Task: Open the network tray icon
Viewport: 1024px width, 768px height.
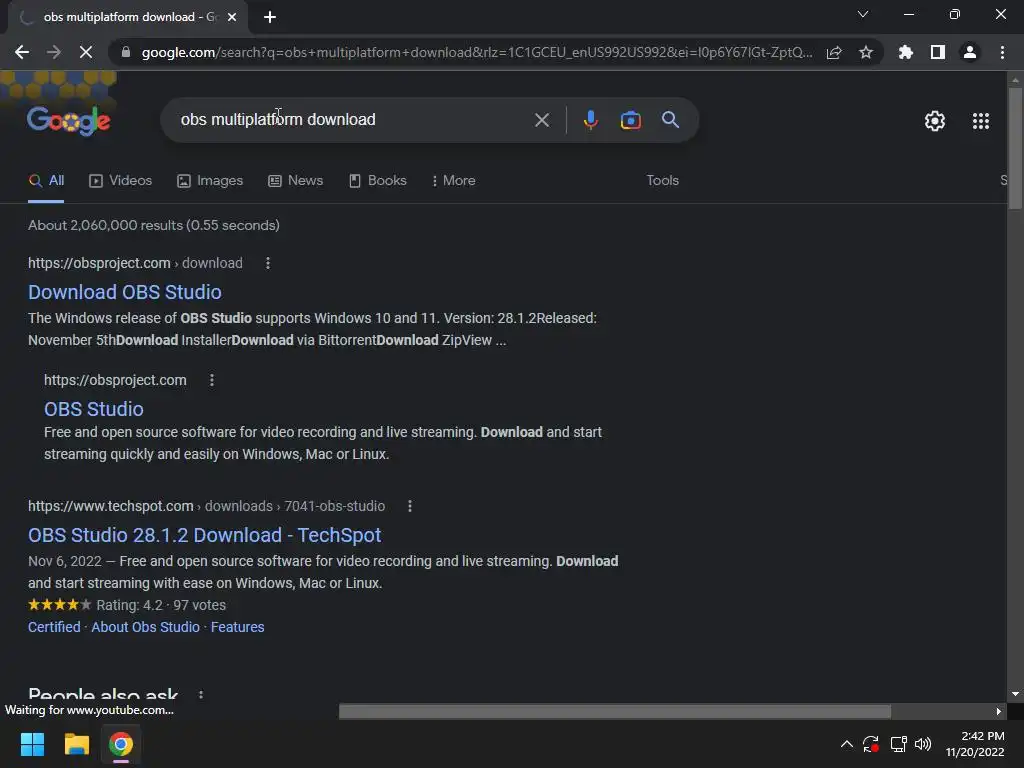Action: pos(898,744)
